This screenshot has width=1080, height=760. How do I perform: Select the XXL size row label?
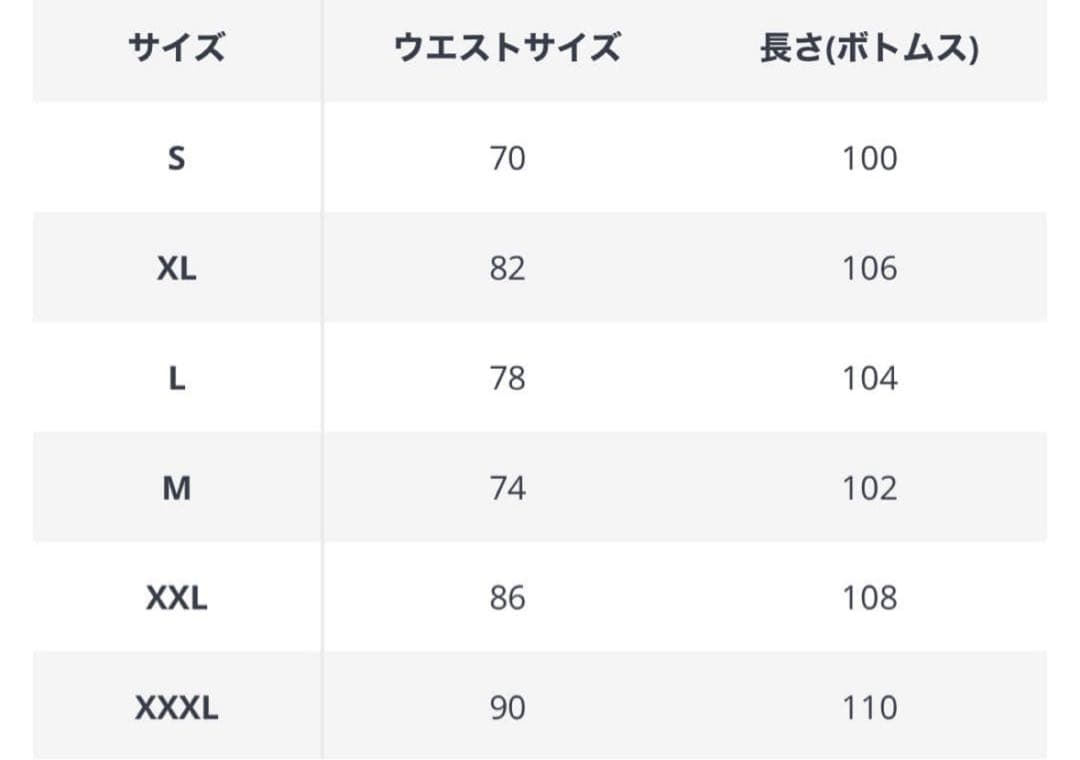[176, 597]
